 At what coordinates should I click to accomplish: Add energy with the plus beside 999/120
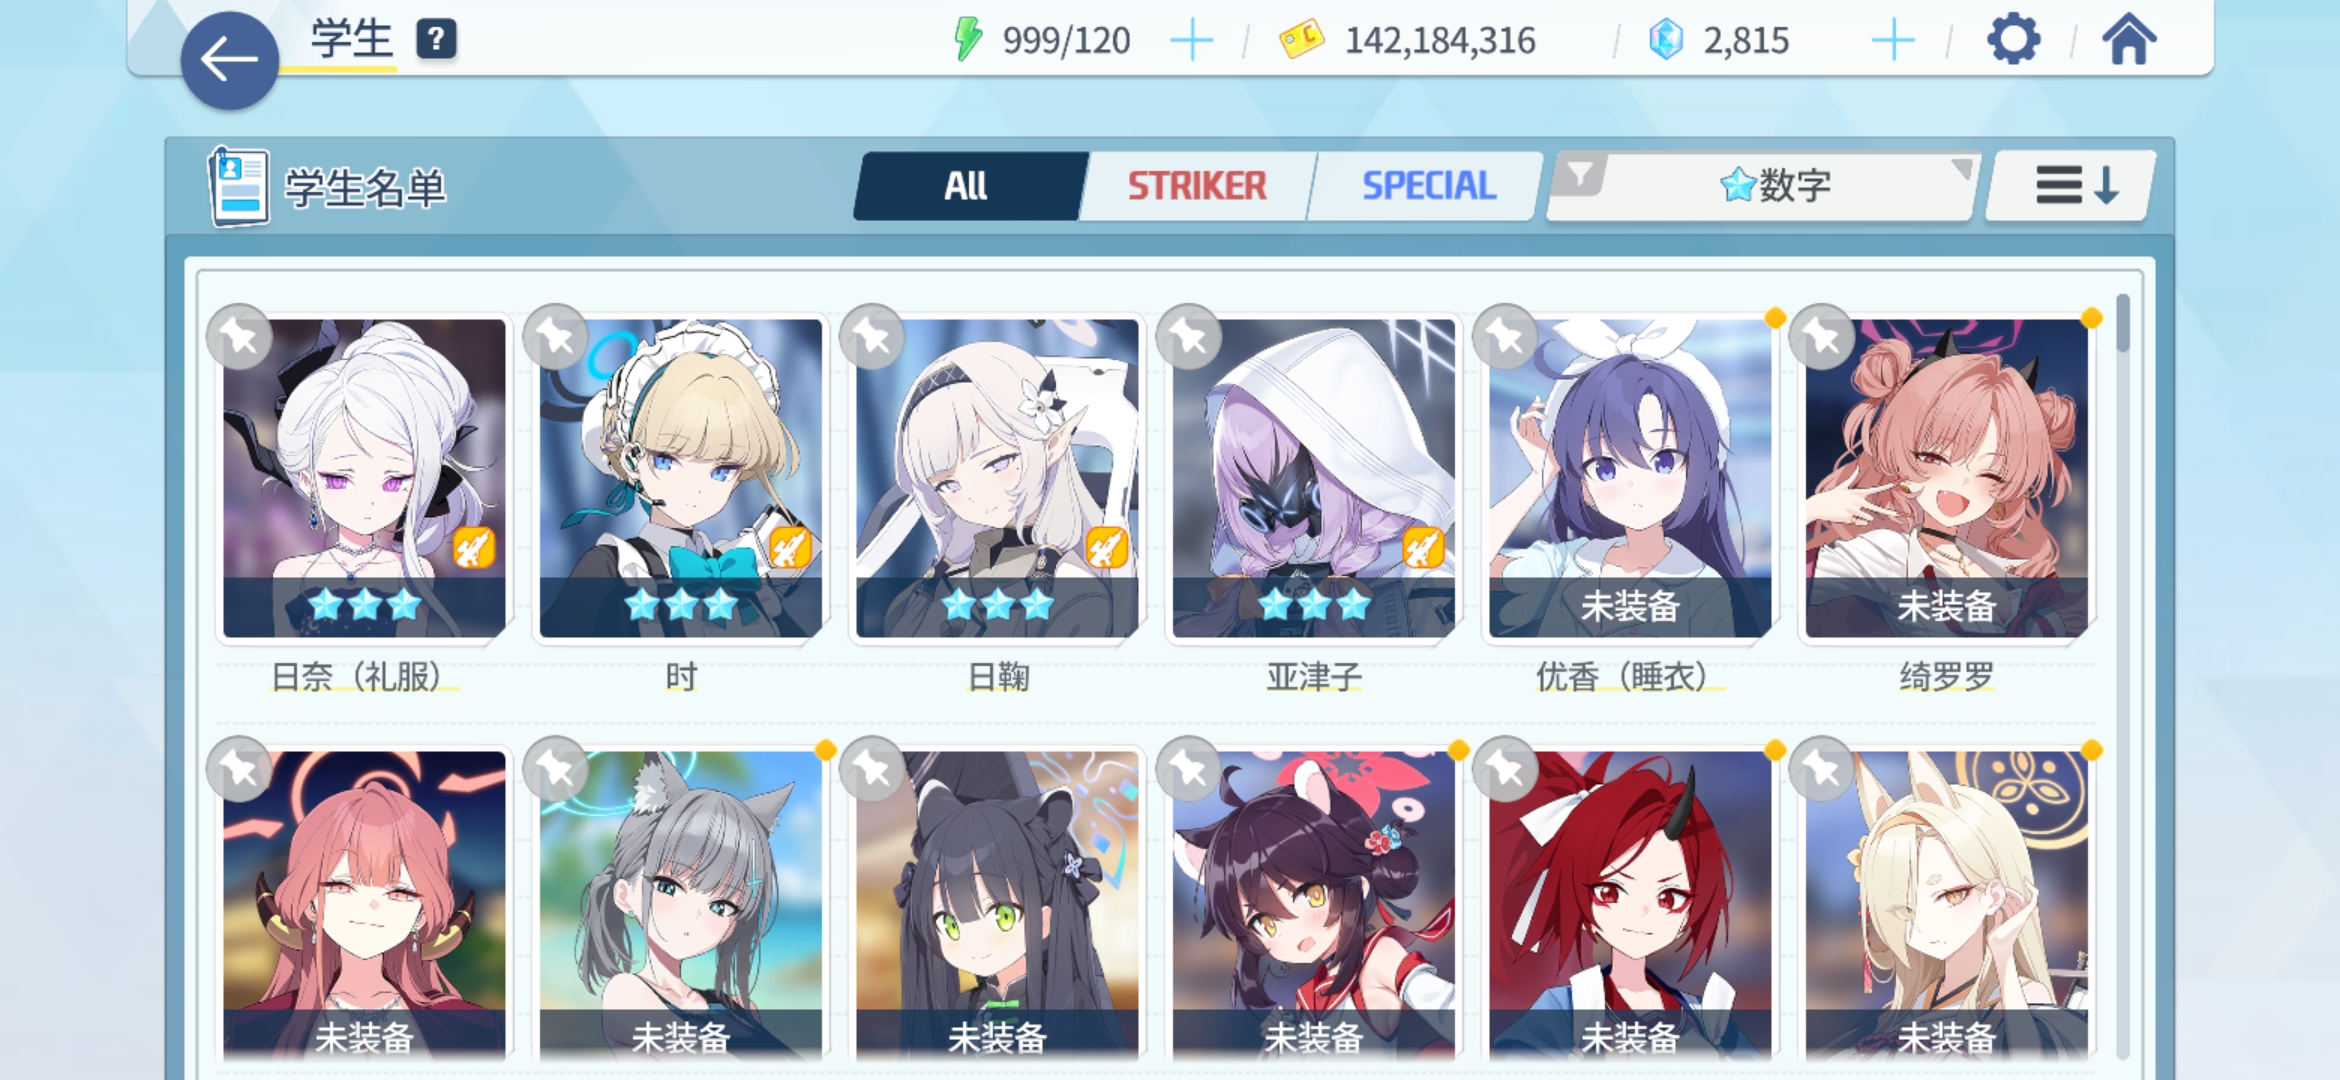[x=1191, y=41]
